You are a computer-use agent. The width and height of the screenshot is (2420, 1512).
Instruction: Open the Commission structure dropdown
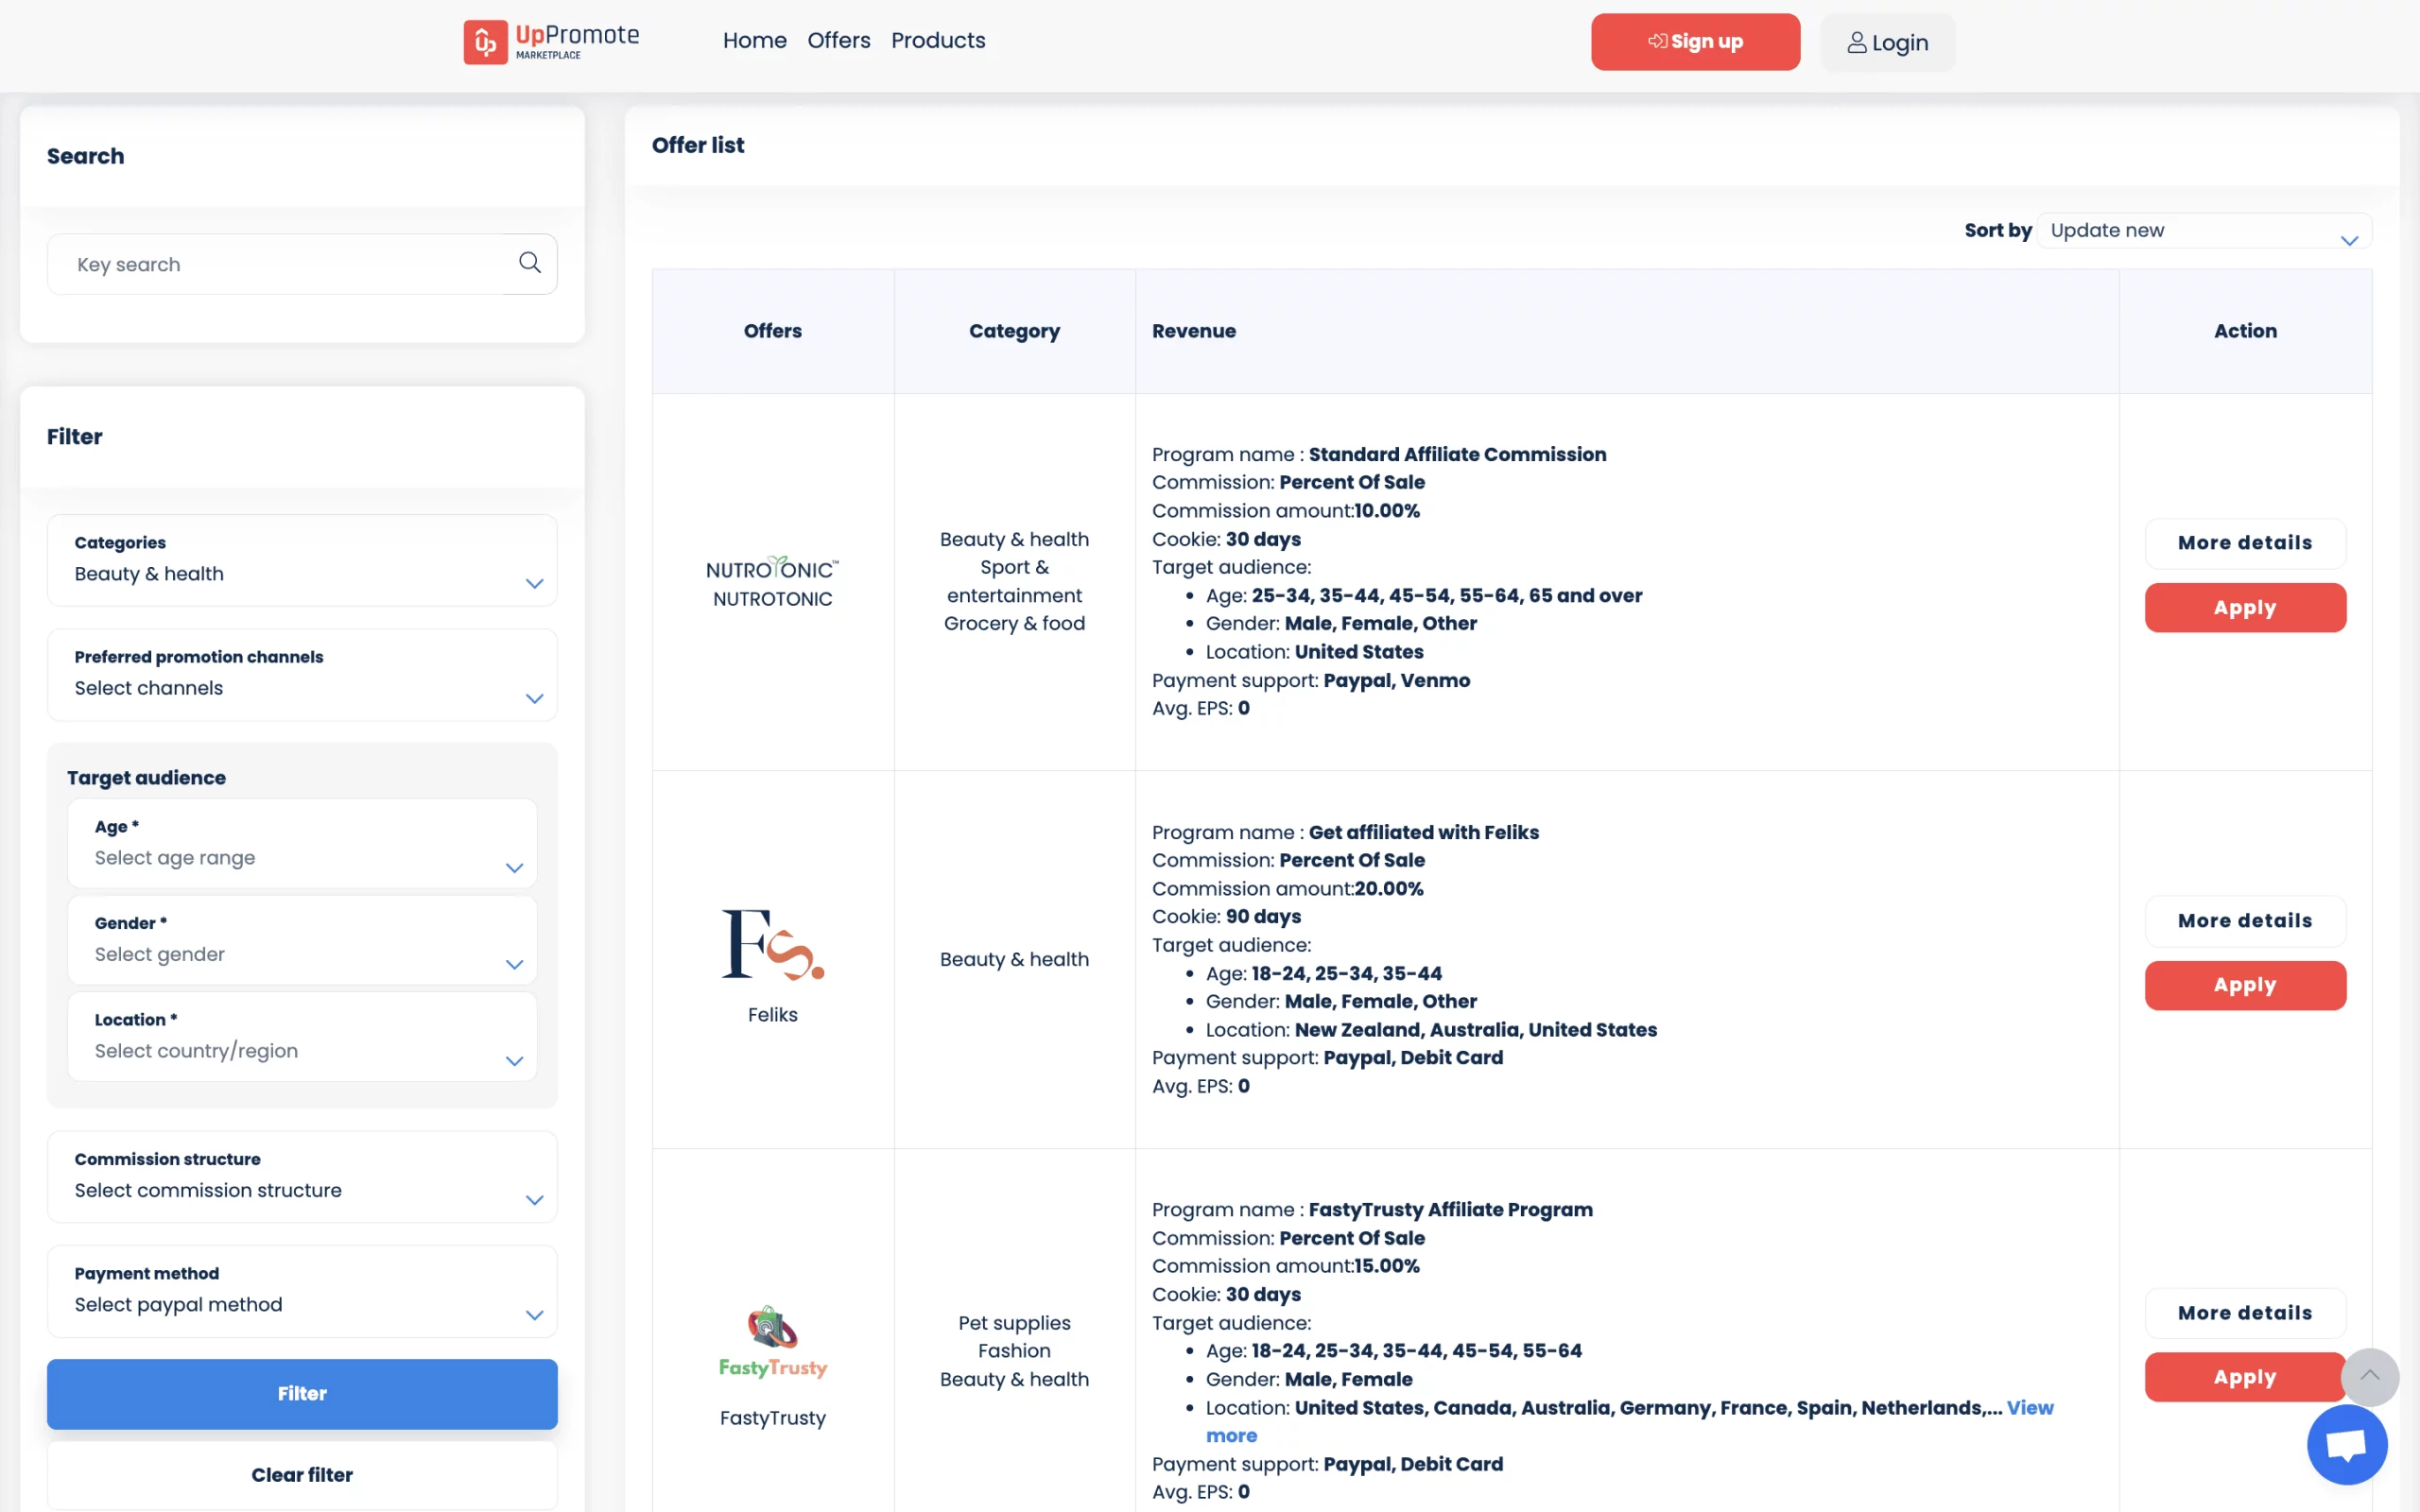[x=302, y=1176]
